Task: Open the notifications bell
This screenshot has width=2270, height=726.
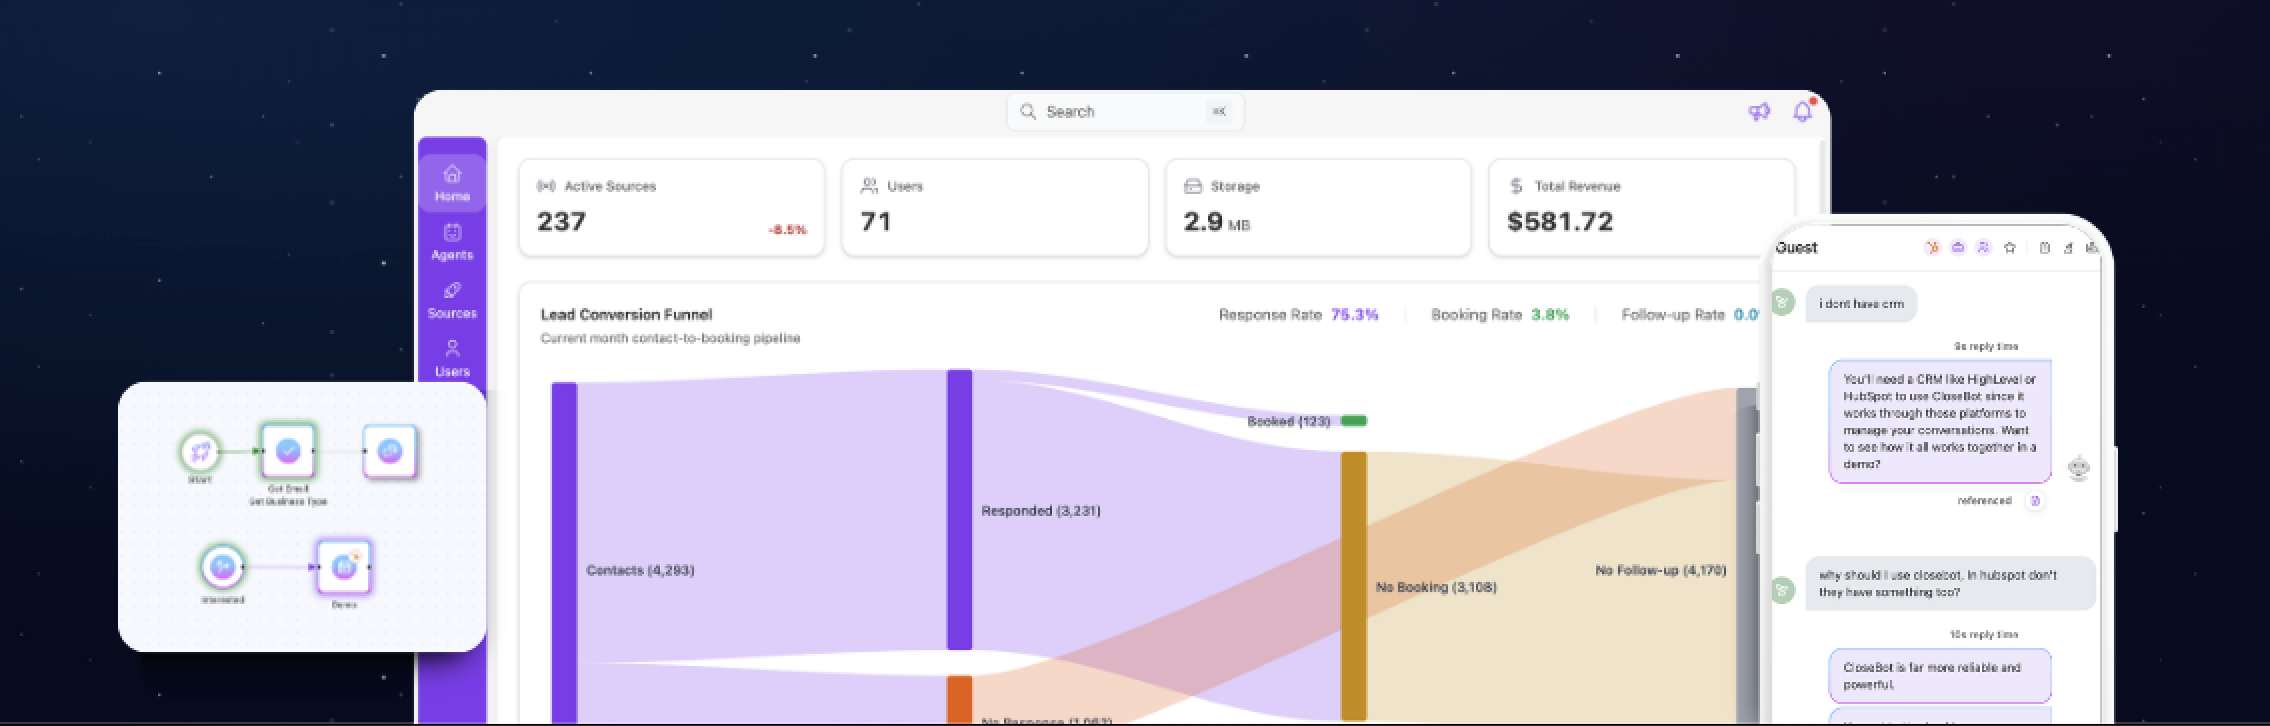Action: click(x=1802, y=111)
